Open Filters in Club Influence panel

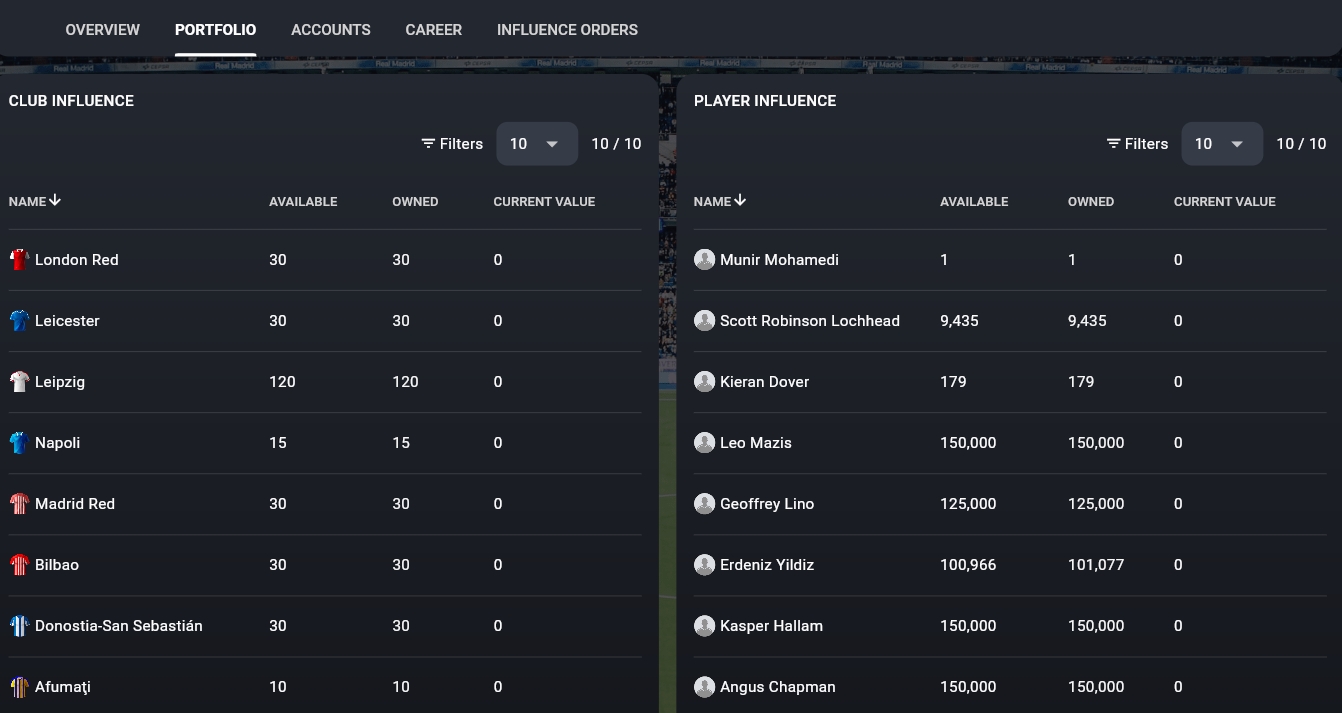coord(452,144)
